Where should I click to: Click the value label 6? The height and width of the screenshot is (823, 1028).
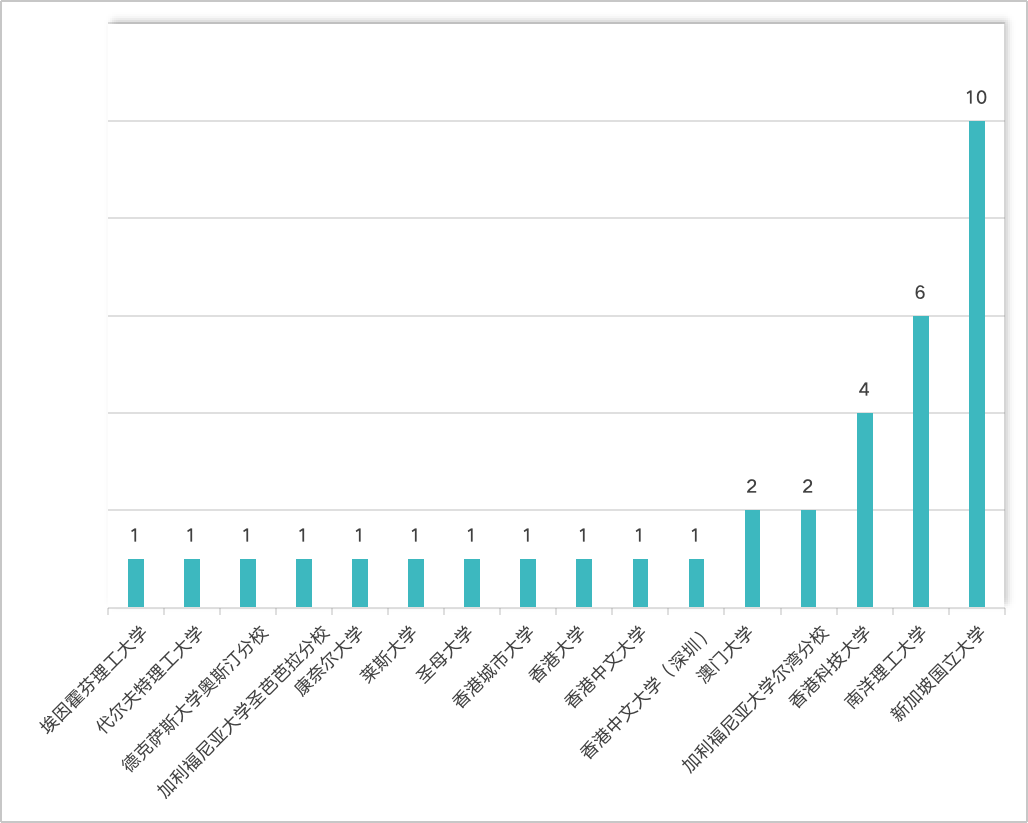(920, 292)
